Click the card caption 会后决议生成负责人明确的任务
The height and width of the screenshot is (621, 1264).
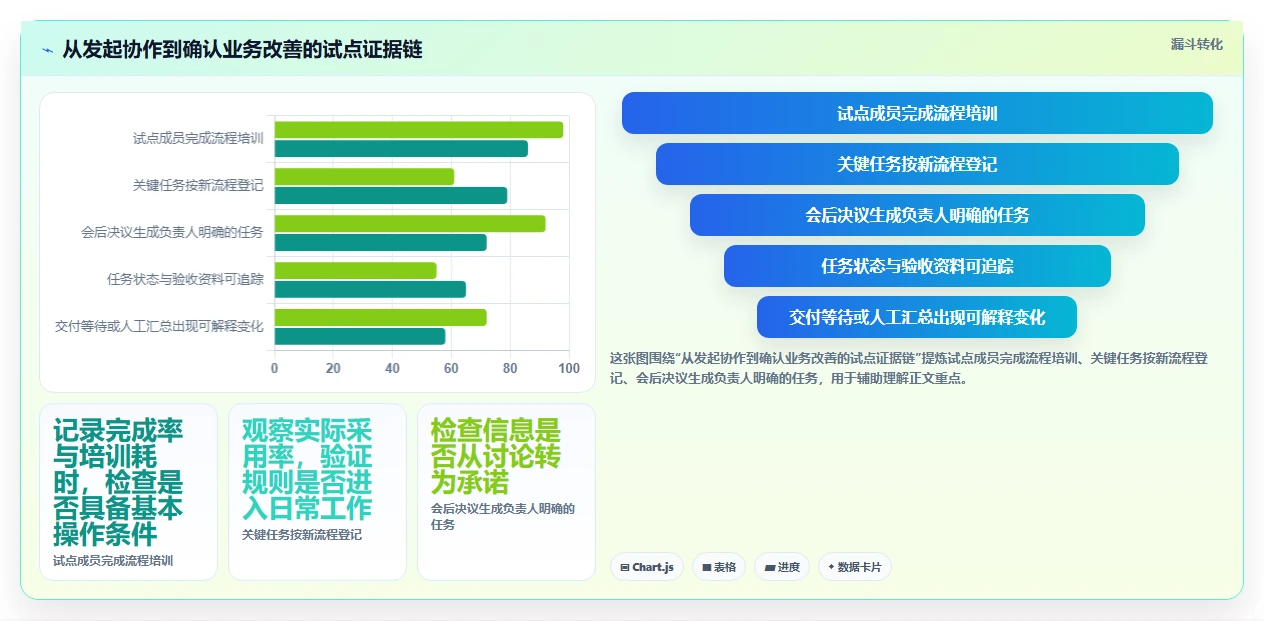coord(503,516)
